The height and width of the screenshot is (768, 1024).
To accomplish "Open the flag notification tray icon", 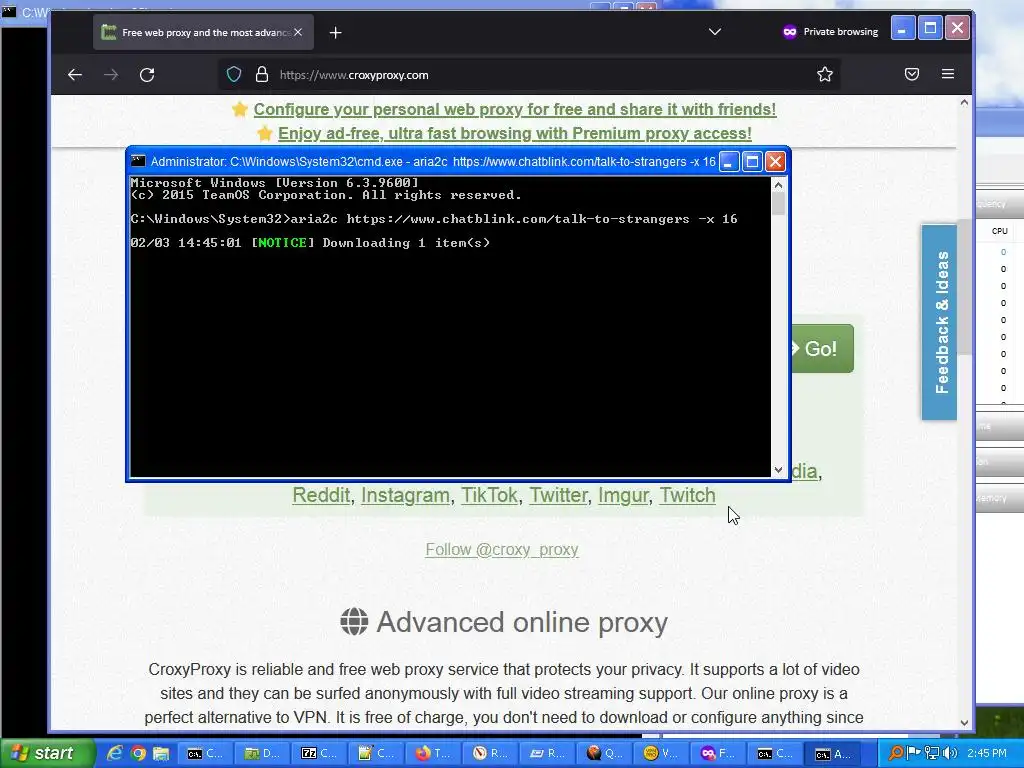I will (x=914, y=753).
